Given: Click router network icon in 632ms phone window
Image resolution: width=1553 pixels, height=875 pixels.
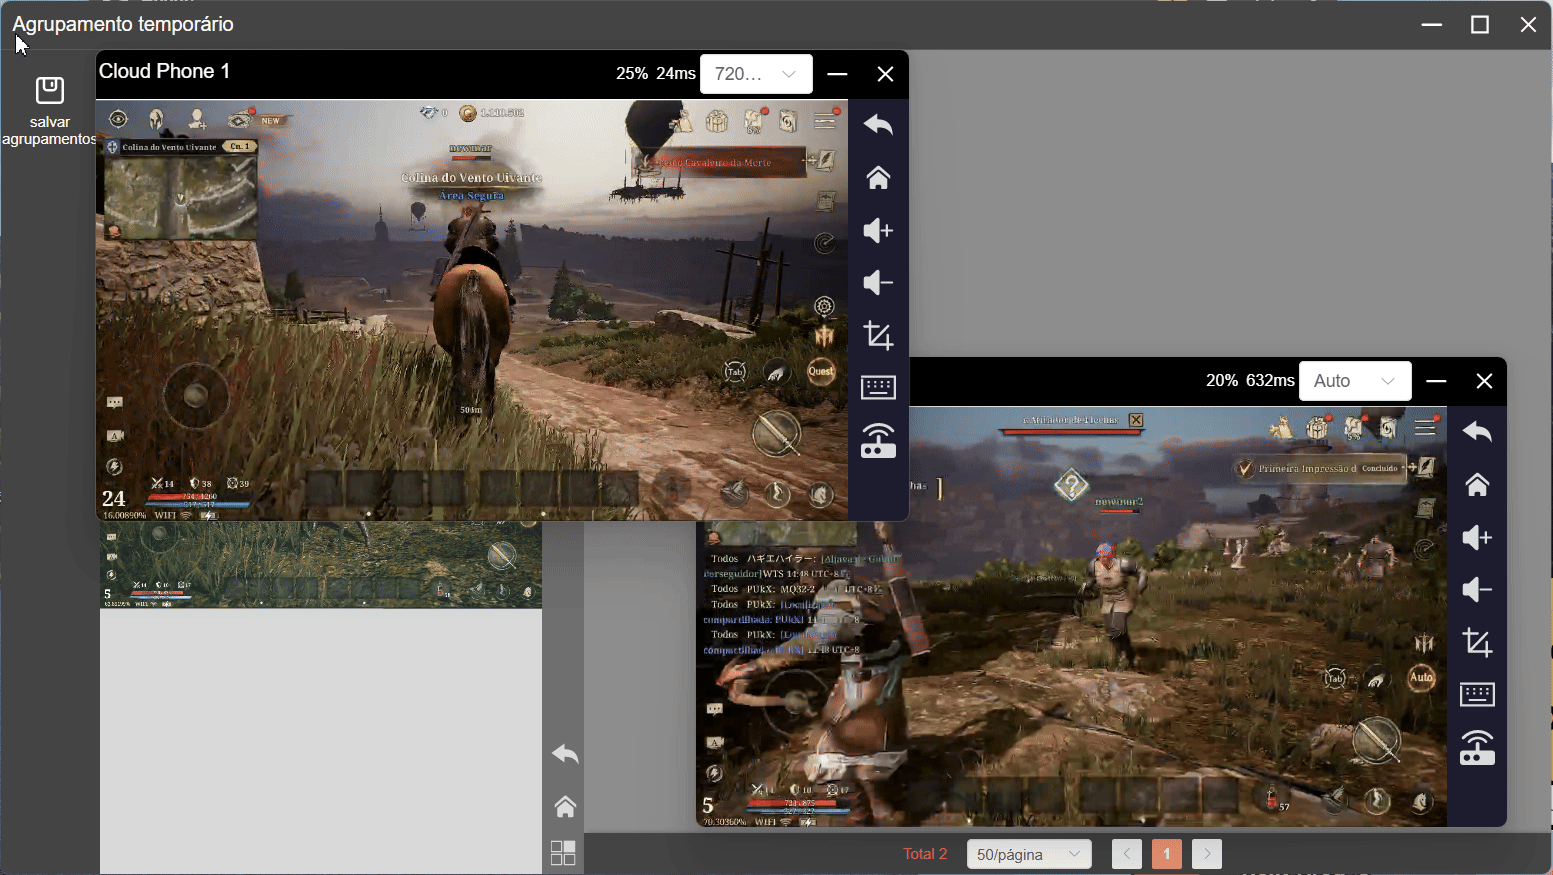Looking at the screenshot, I should 1477,747.
